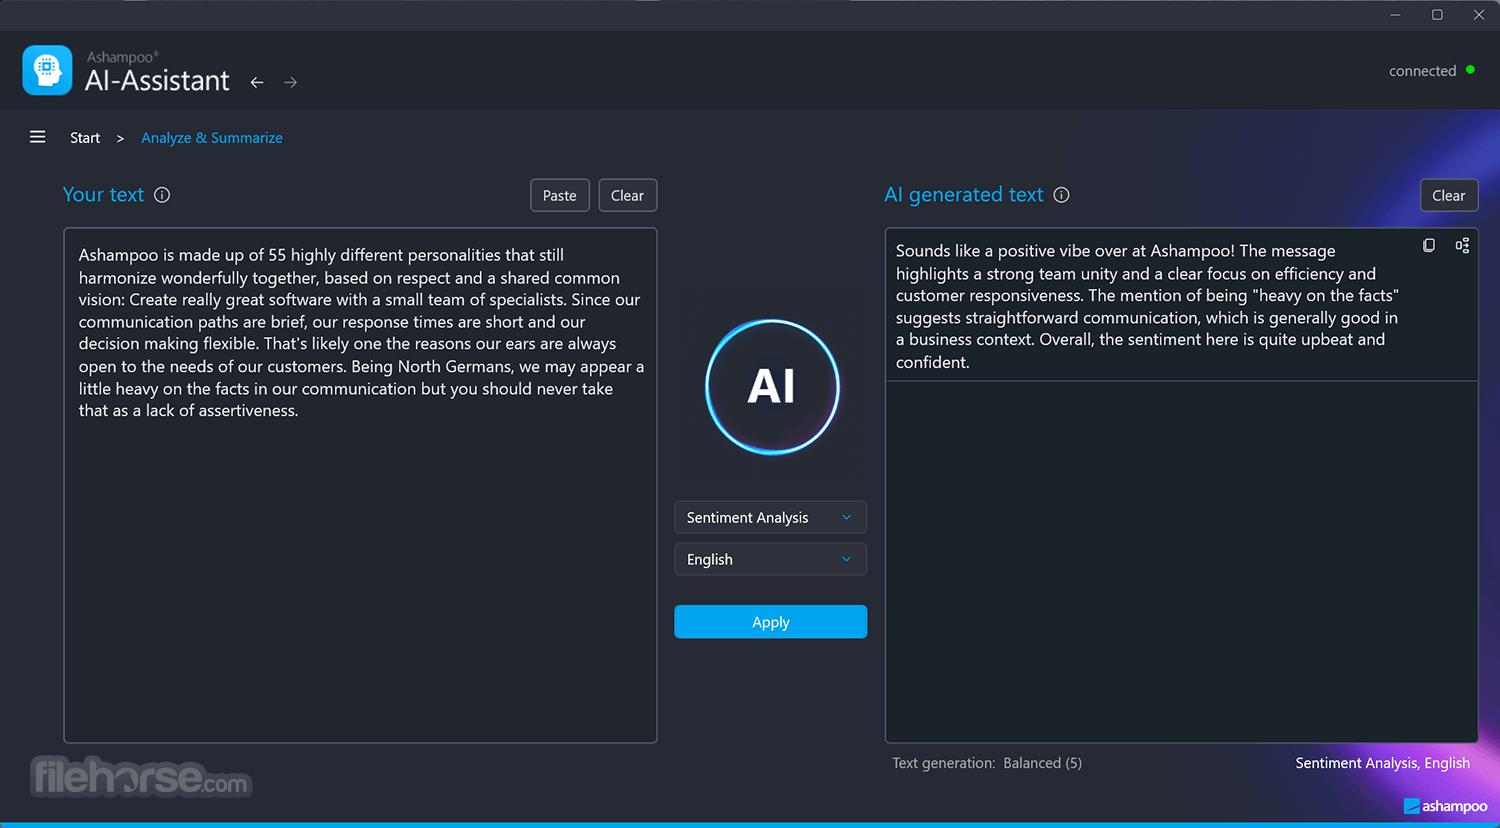Screen dimensions: 1500x828
Task: Clear the Your text field
Action: [x=627, y=195]
